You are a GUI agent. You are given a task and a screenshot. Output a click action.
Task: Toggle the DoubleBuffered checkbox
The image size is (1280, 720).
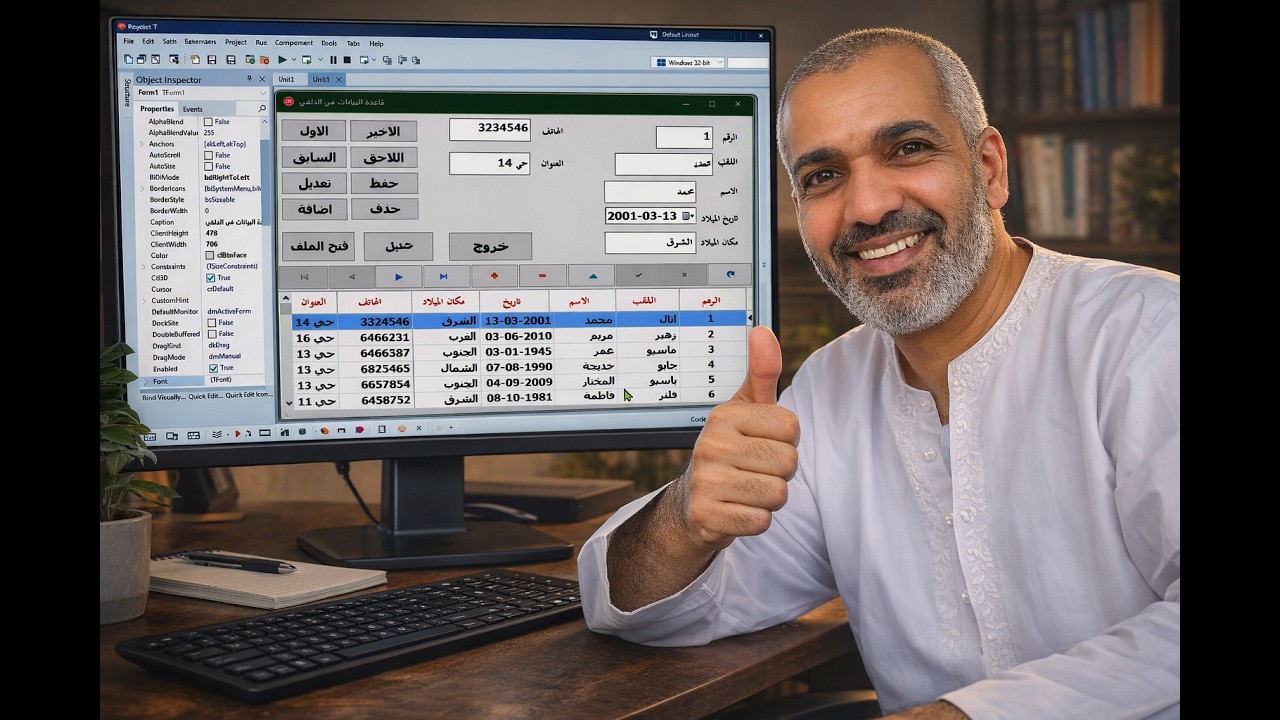click(x=211, y=334)
